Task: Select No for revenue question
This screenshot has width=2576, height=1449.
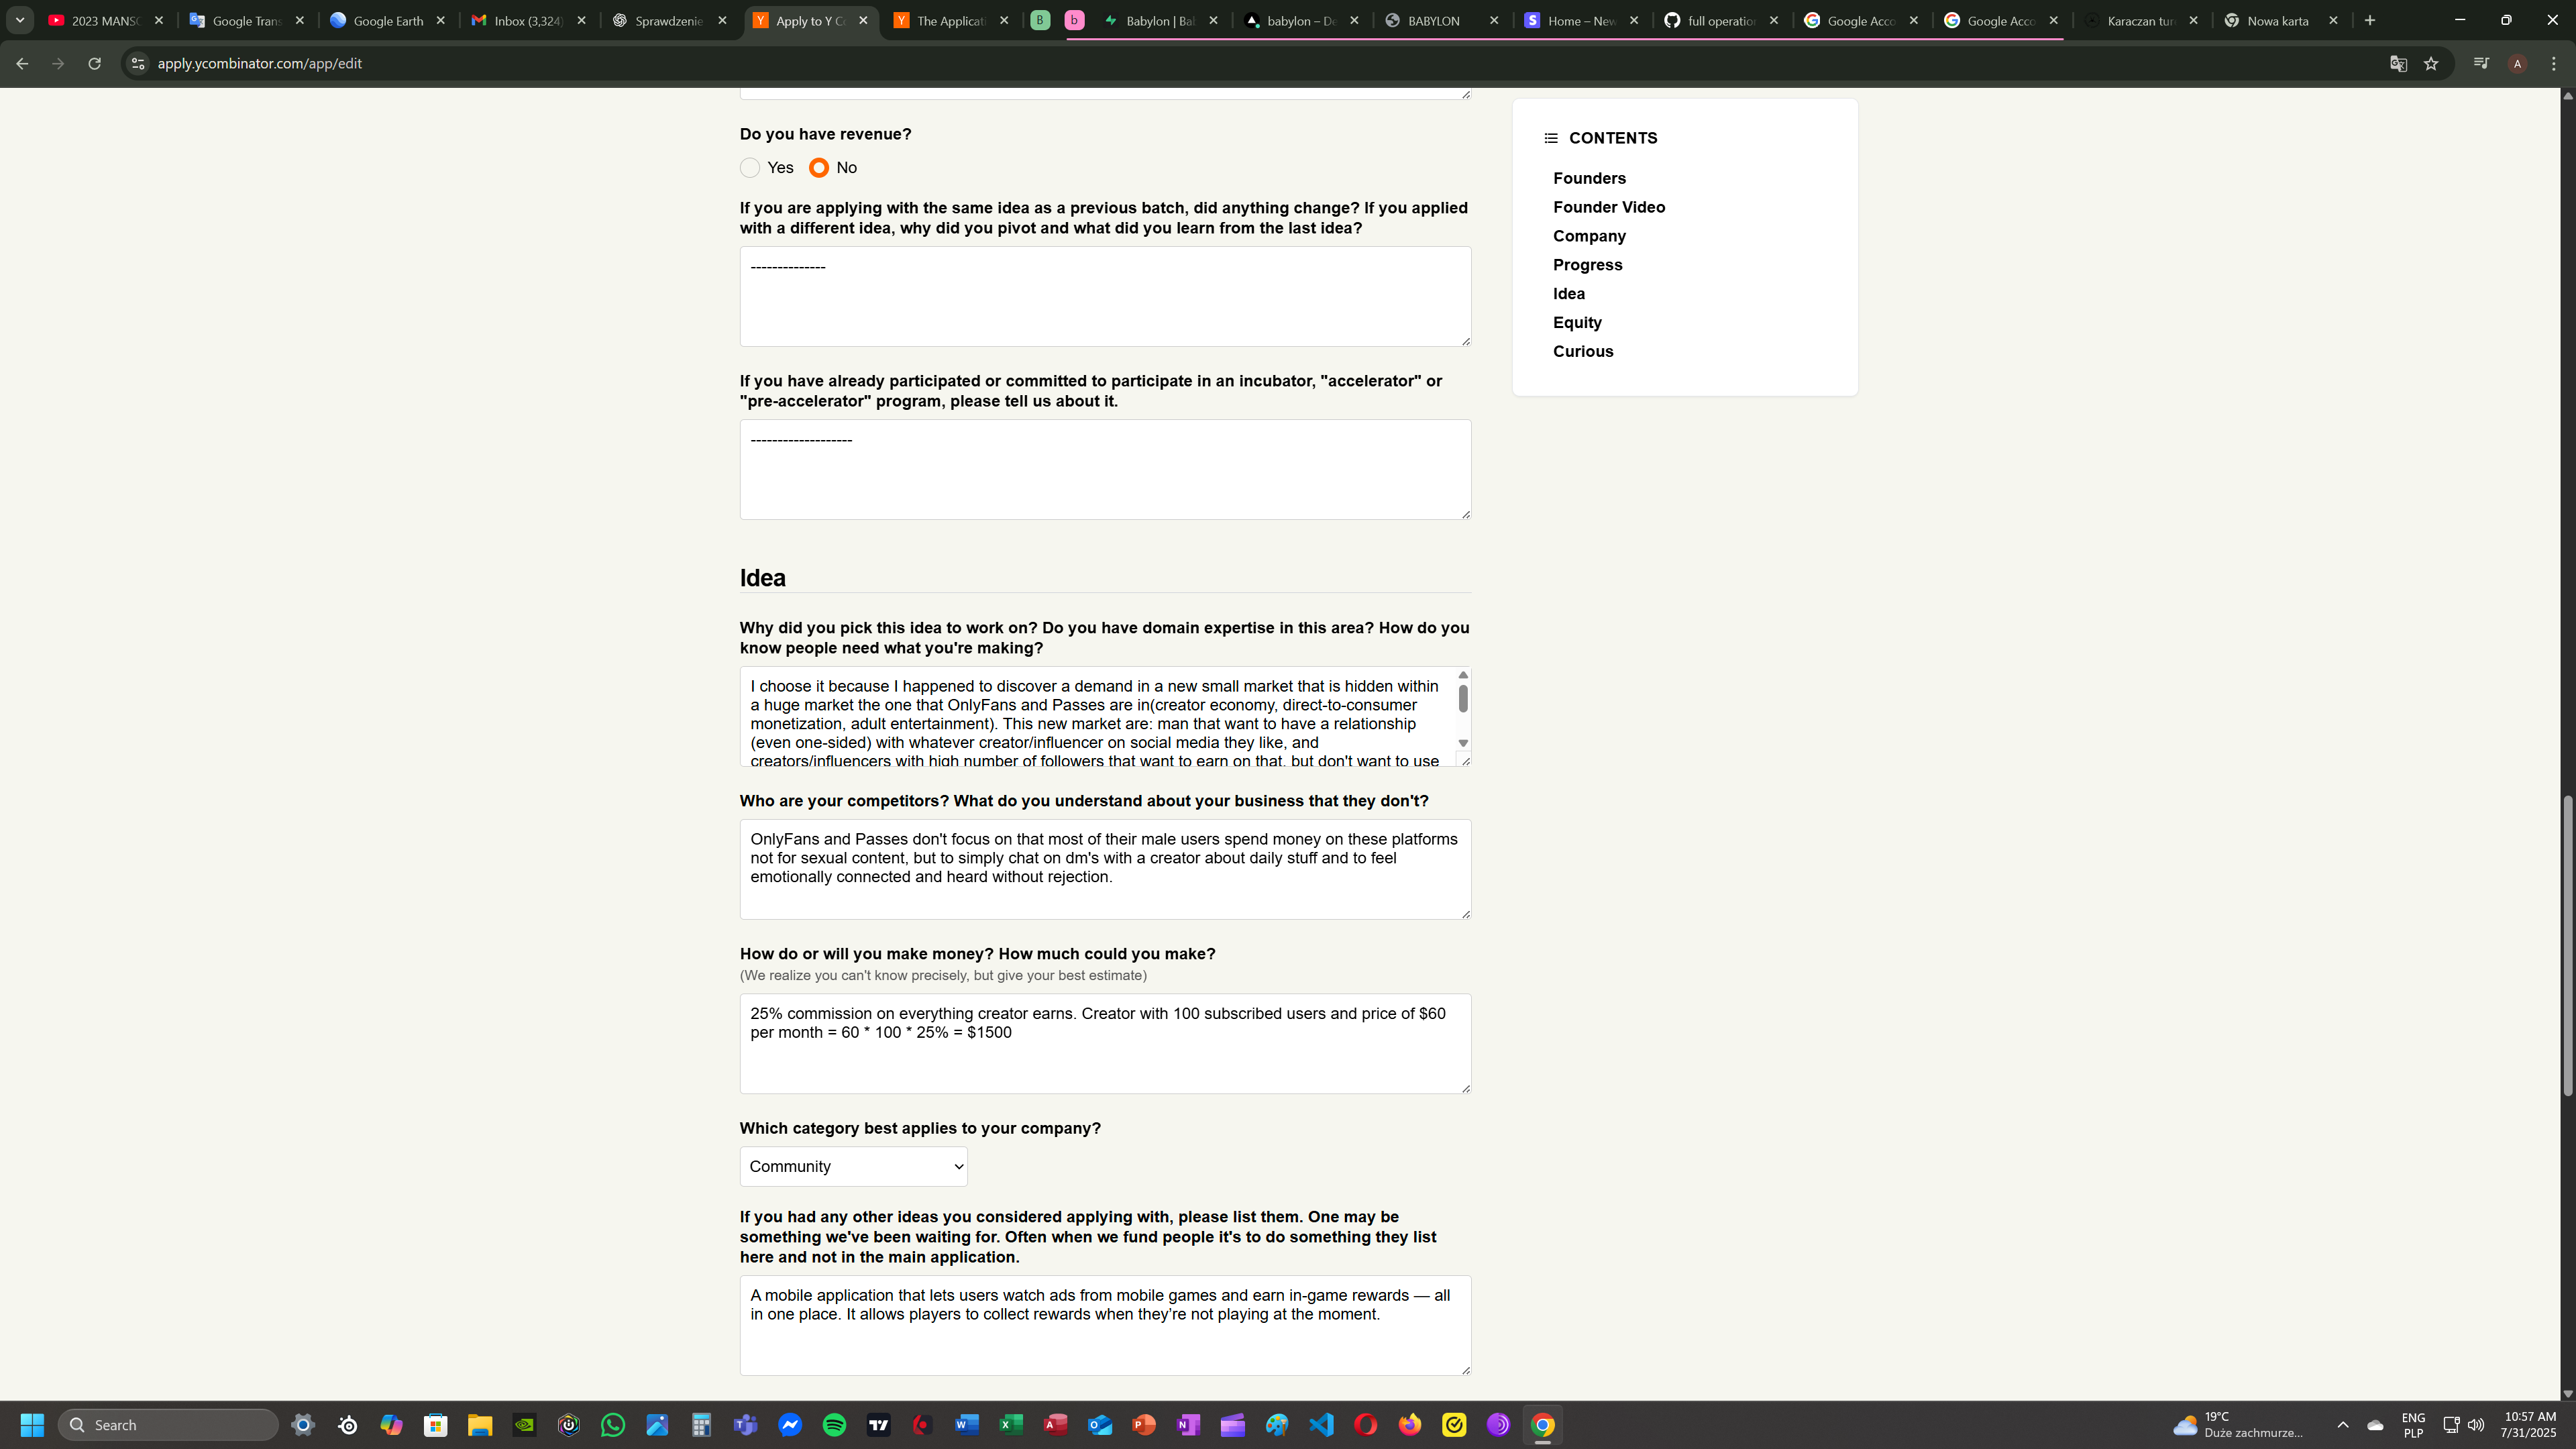Action: point(819,167)
